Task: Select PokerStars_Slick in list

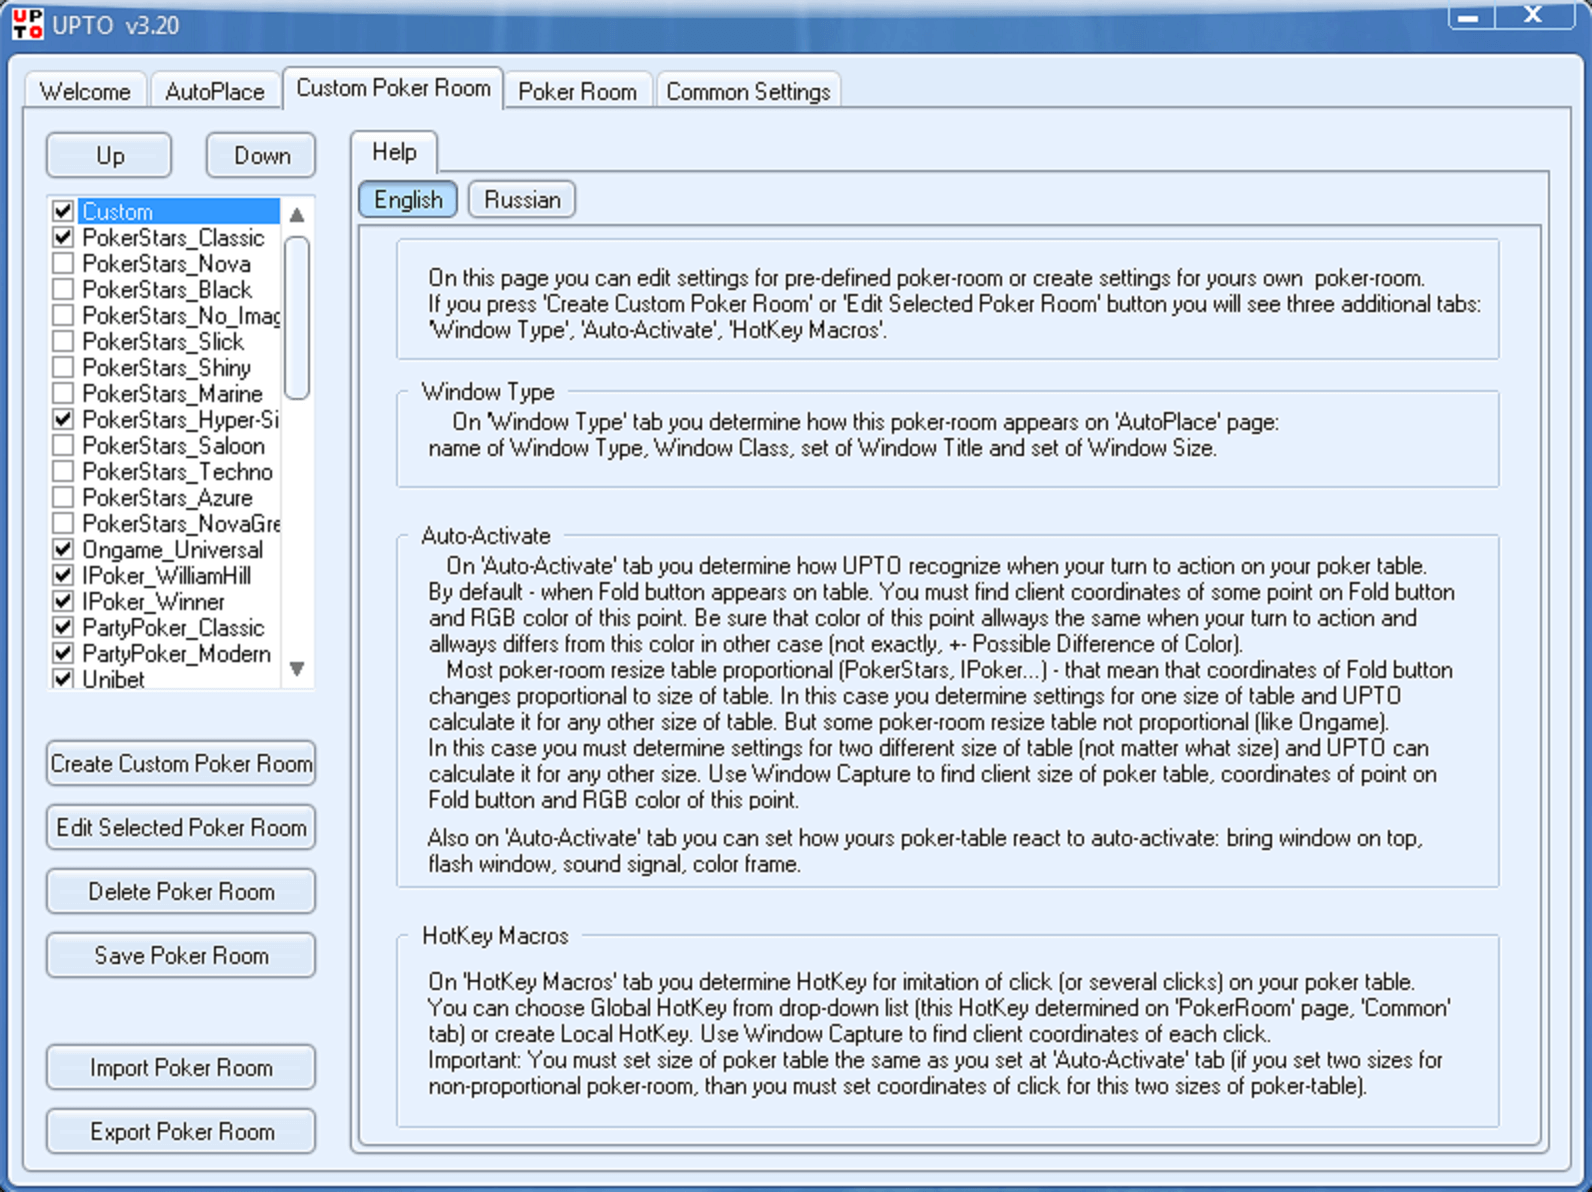Action: pyautogui.click(x=163, y=342)
